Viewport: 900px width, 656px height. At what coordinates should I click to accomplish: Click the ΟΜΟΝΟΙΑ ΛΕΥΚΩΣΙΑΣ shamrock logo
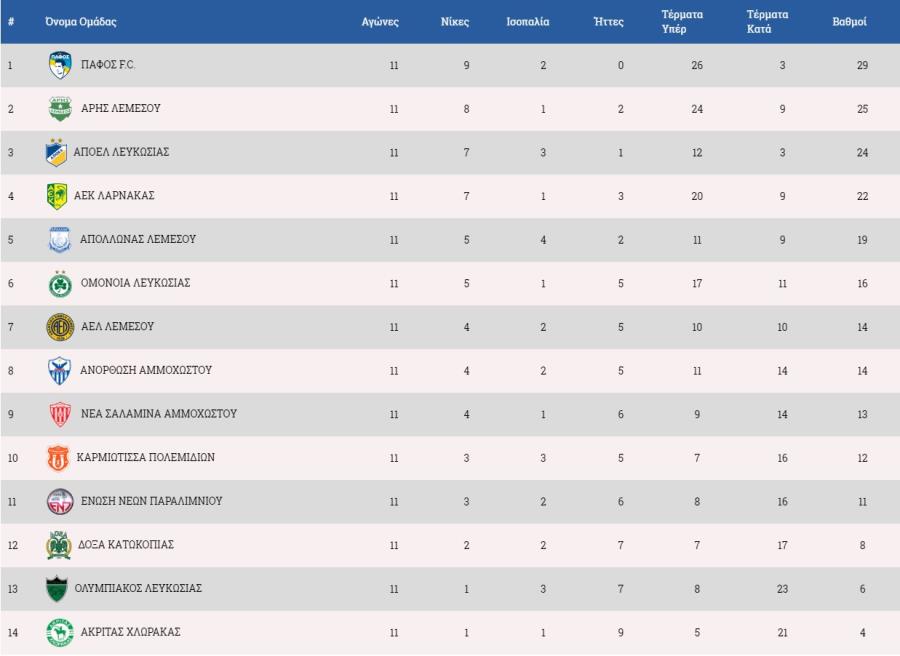60,284
